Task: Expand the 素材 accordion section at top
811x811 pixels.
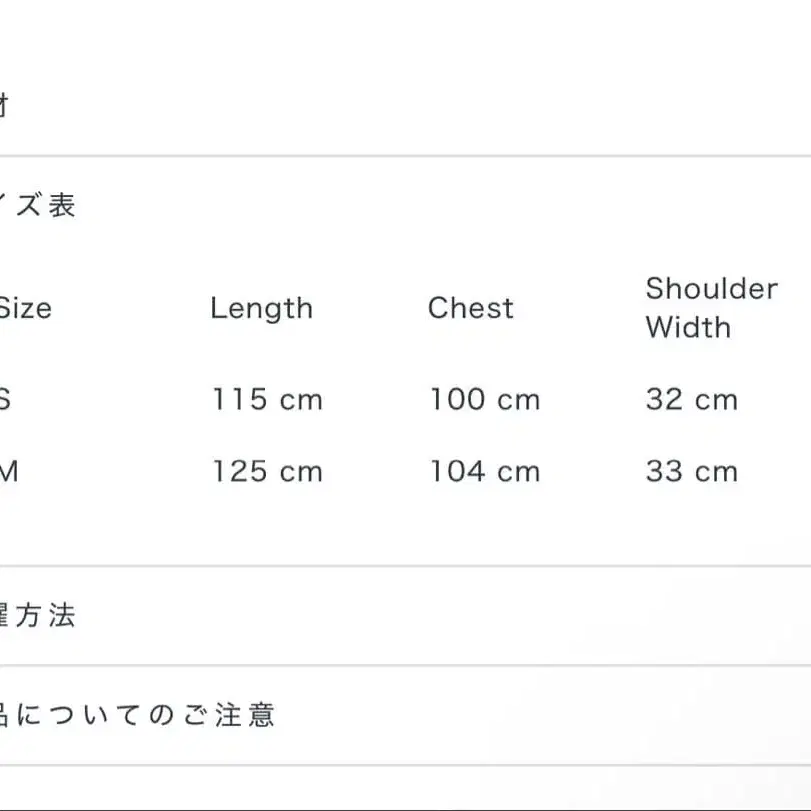Action: point(406,105)
